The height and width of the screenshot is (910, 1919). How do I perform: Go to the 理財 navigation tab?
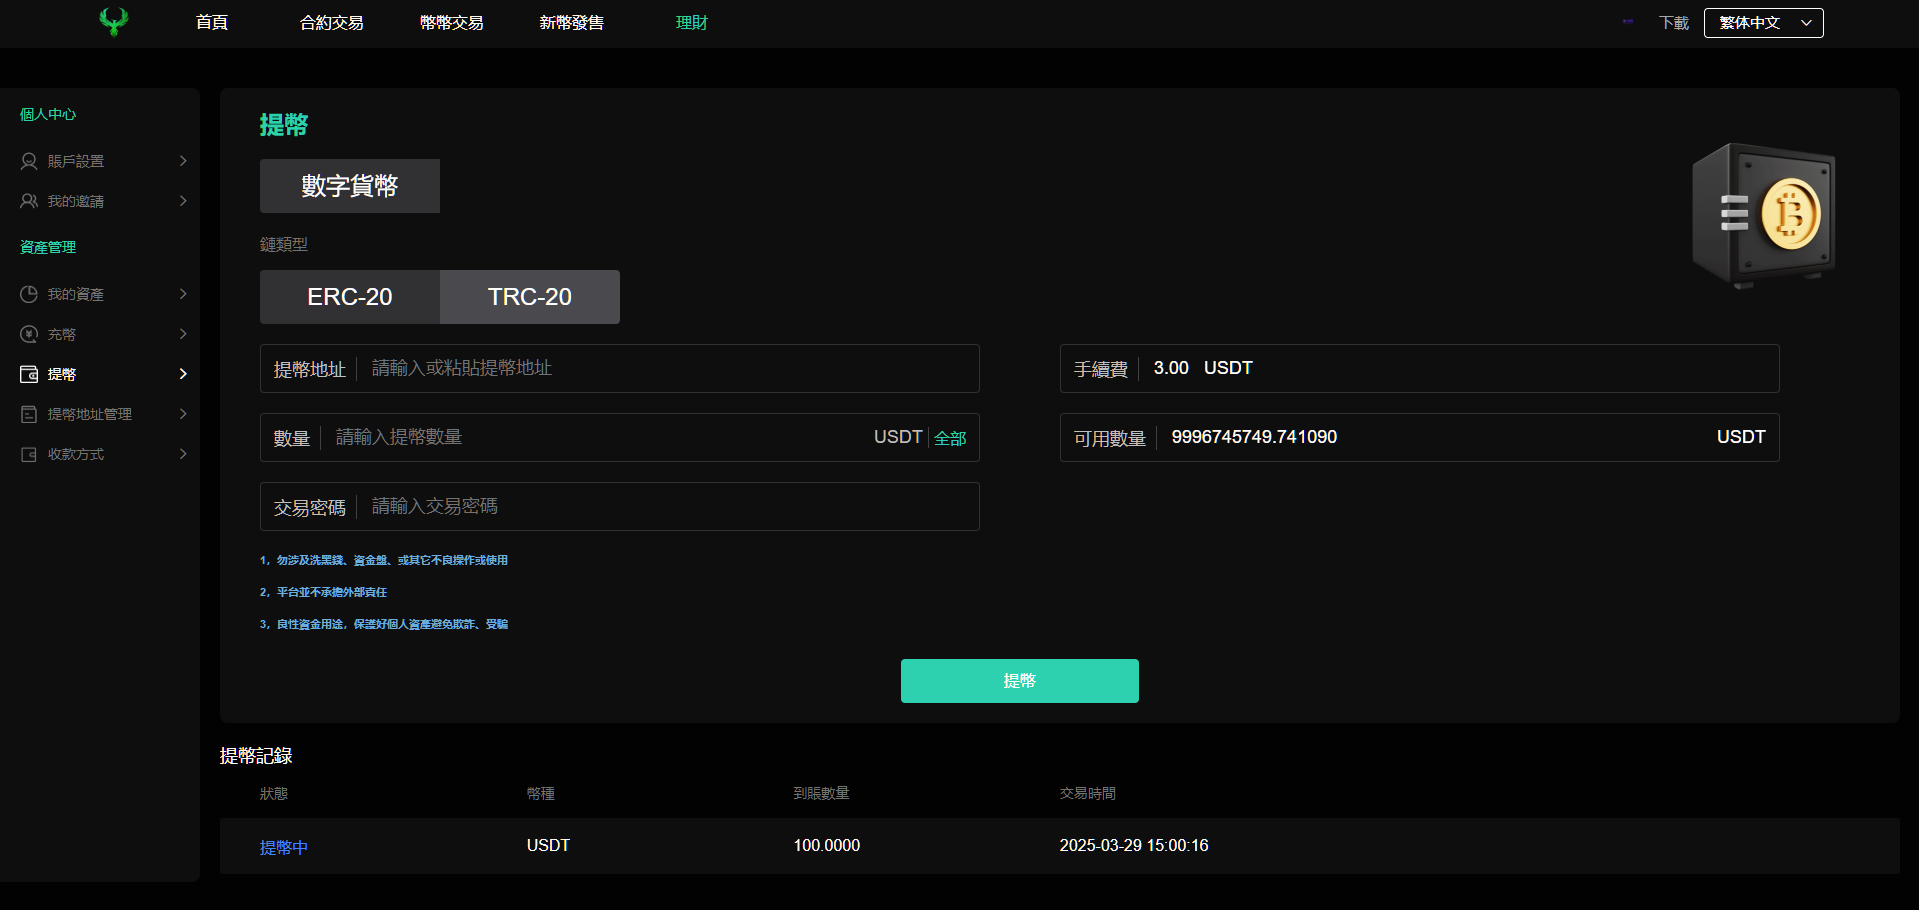coord(691,23)
